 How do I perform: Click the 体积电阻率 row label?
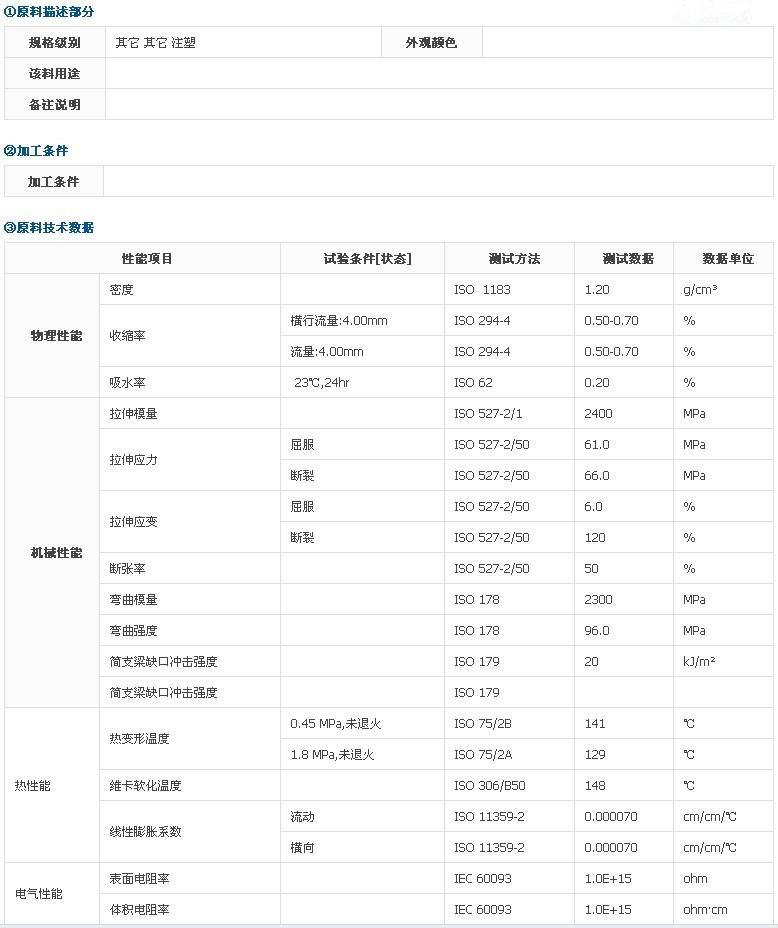tap(139, 910)
